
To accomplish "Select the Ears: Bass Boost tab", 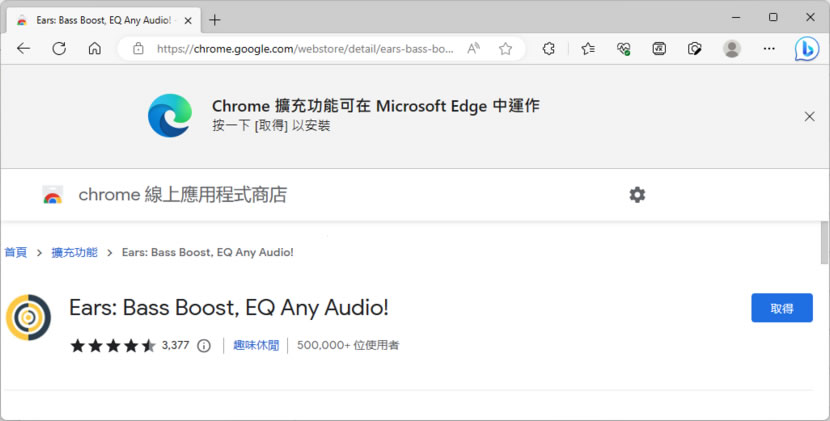I will pyautogui.click(x=104, y=21).
